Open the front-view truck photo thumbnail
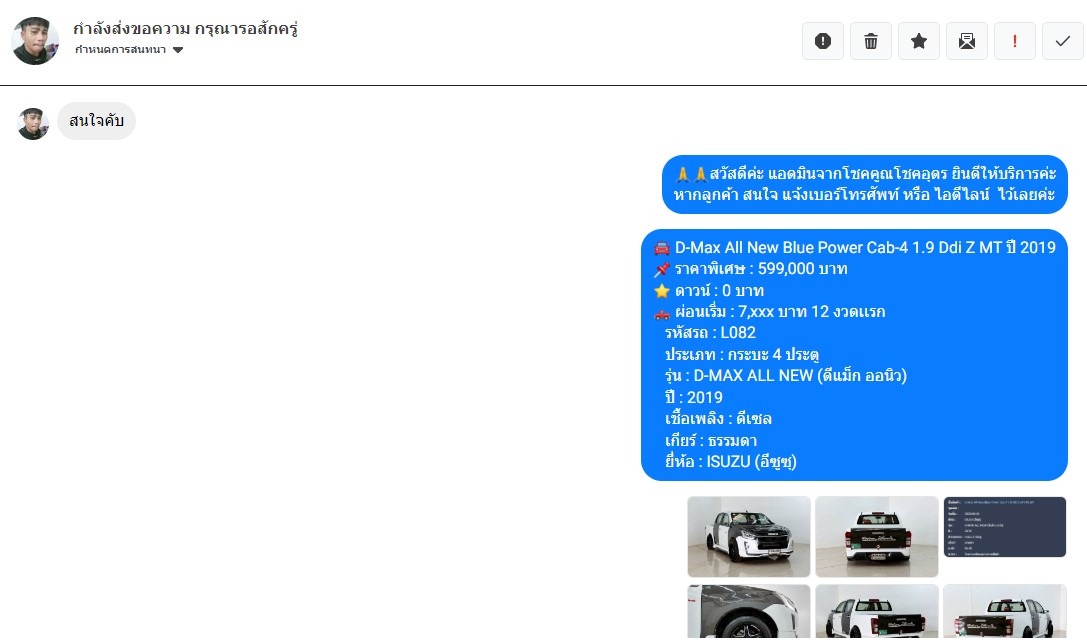Screen dimensions: 1087x644 coord(749,537)
